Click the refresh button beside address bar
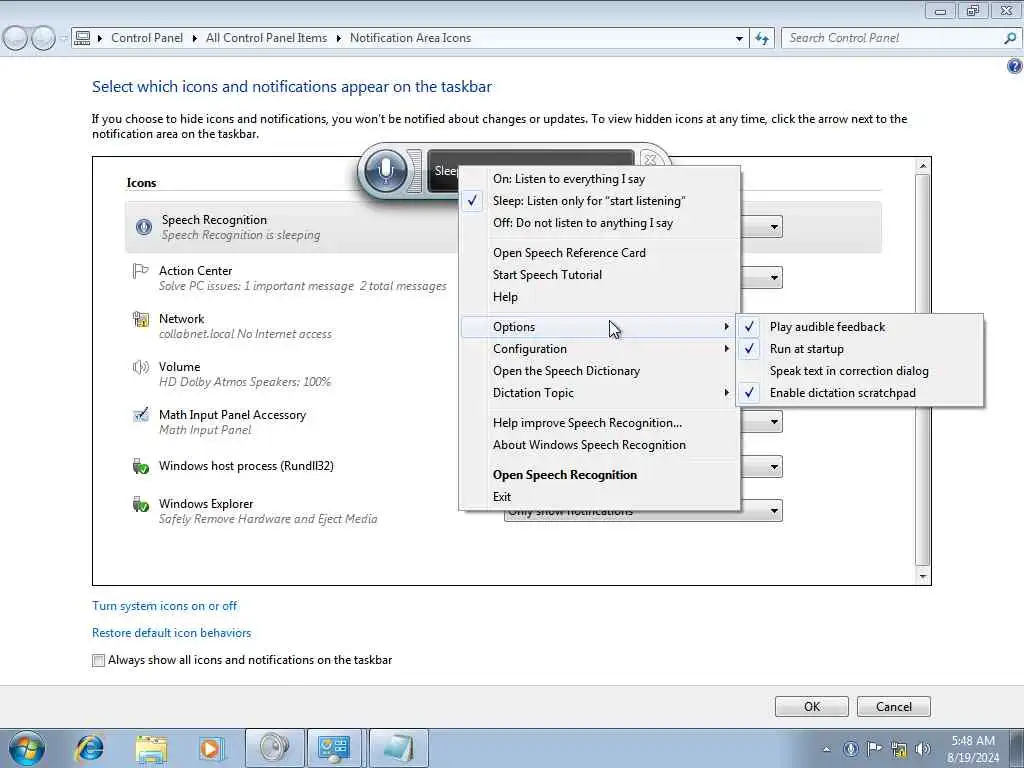 point(762,39)
